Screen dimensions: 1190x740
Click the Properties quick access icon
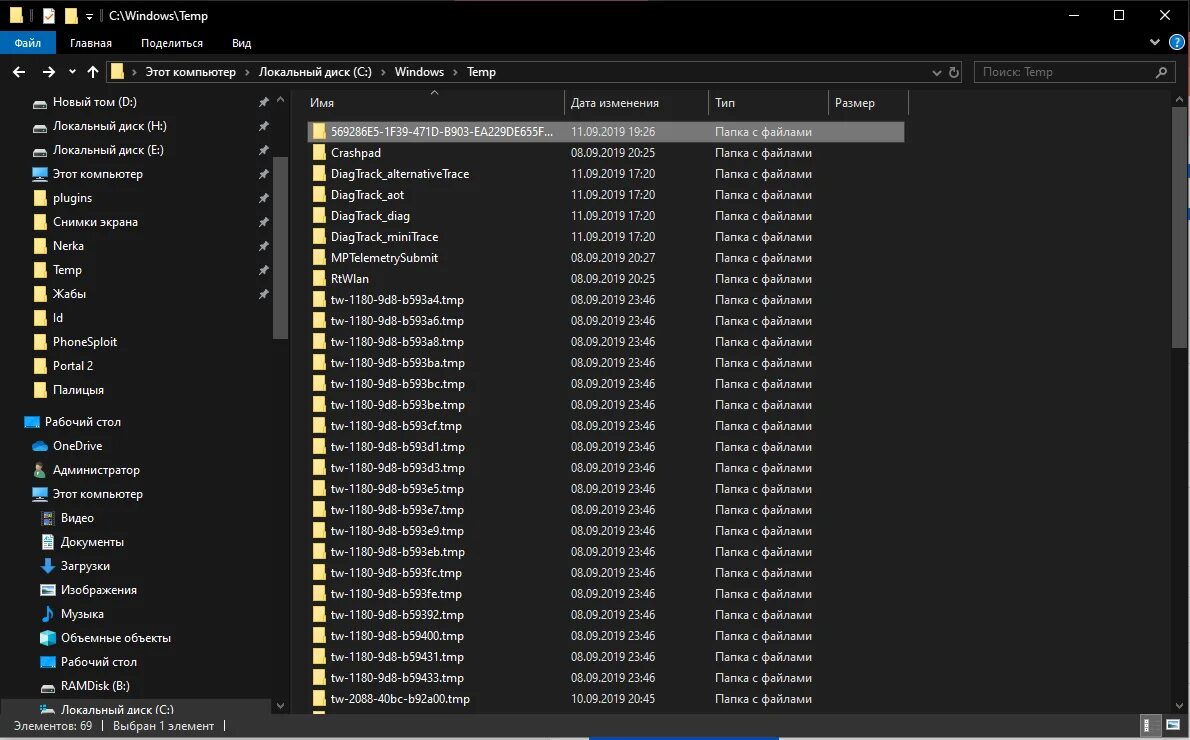[49, 15]
